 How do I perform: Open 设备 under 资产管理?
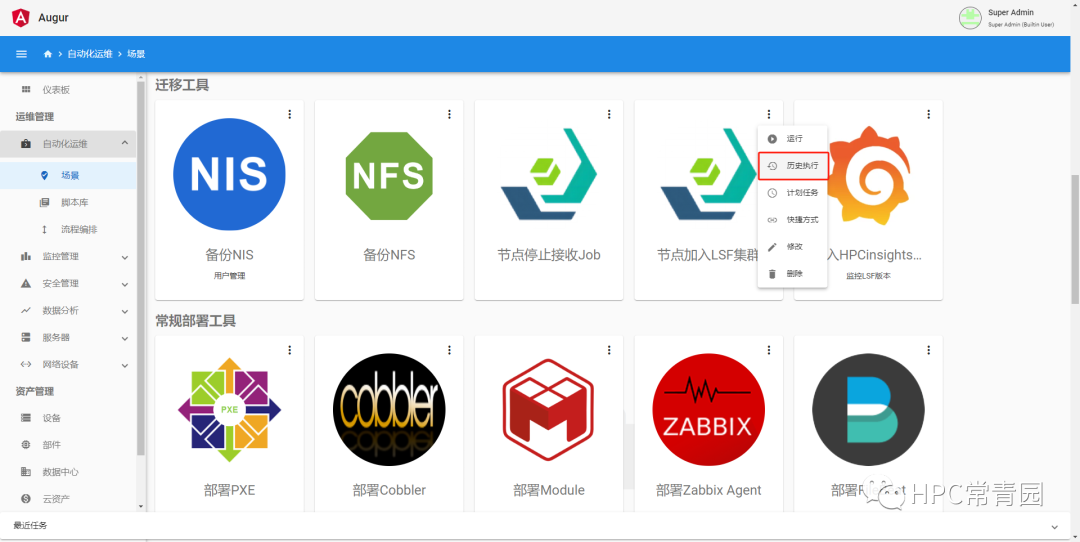(68, 418)
